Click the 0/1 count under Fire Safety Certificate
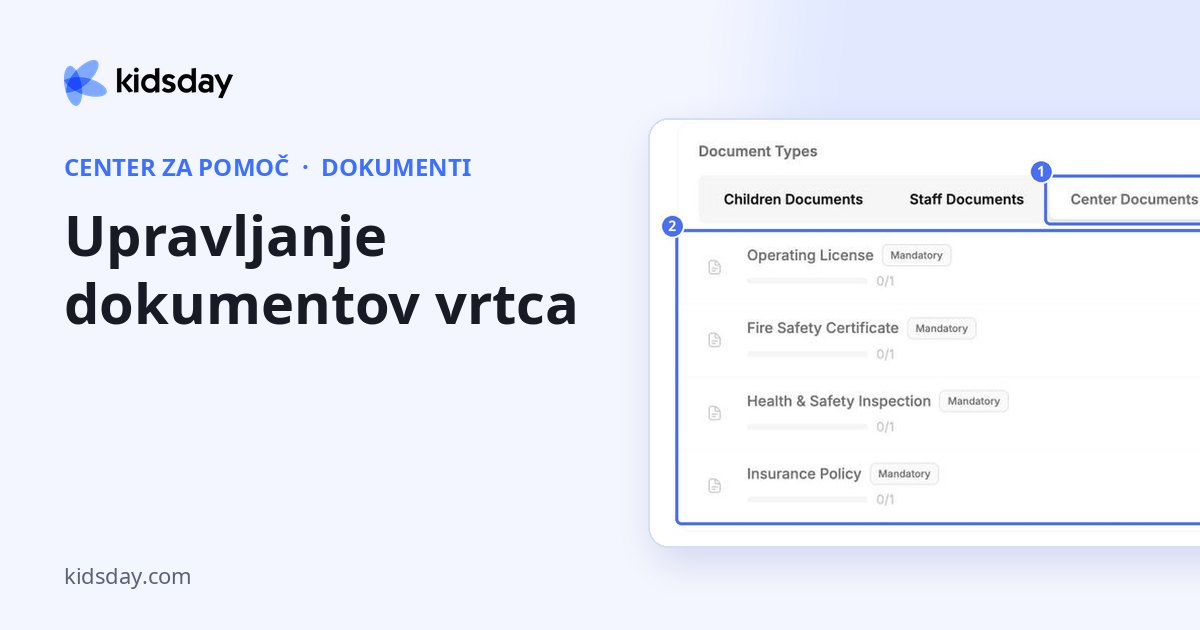This screenshot has width=1200, height=630. pyautogui.click(x=885, y=354)
